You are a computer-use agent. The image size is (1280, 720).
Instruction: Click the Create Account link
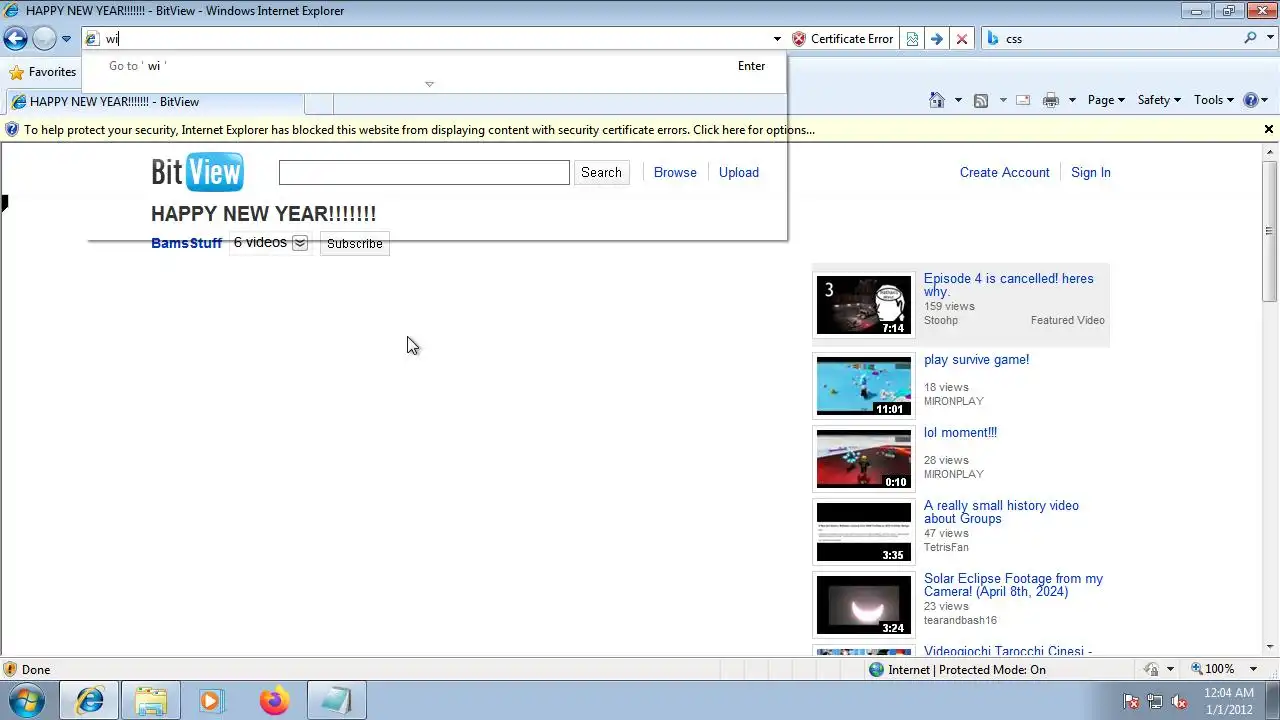[1005, 172]
